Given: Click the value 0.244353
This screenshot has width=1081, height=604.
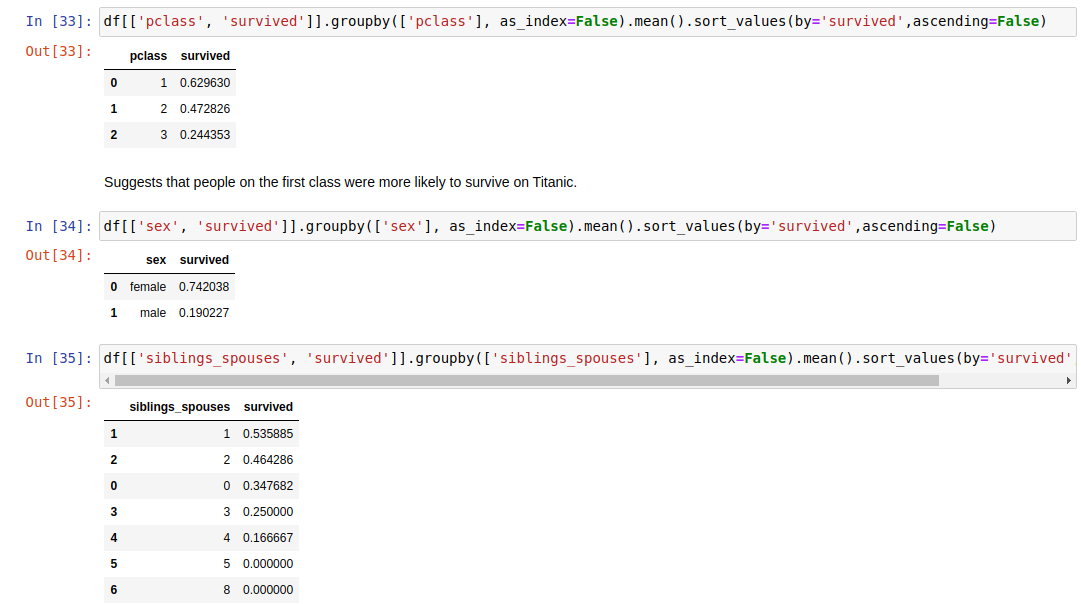Looking at the screenshot, I should pos(205,135).
